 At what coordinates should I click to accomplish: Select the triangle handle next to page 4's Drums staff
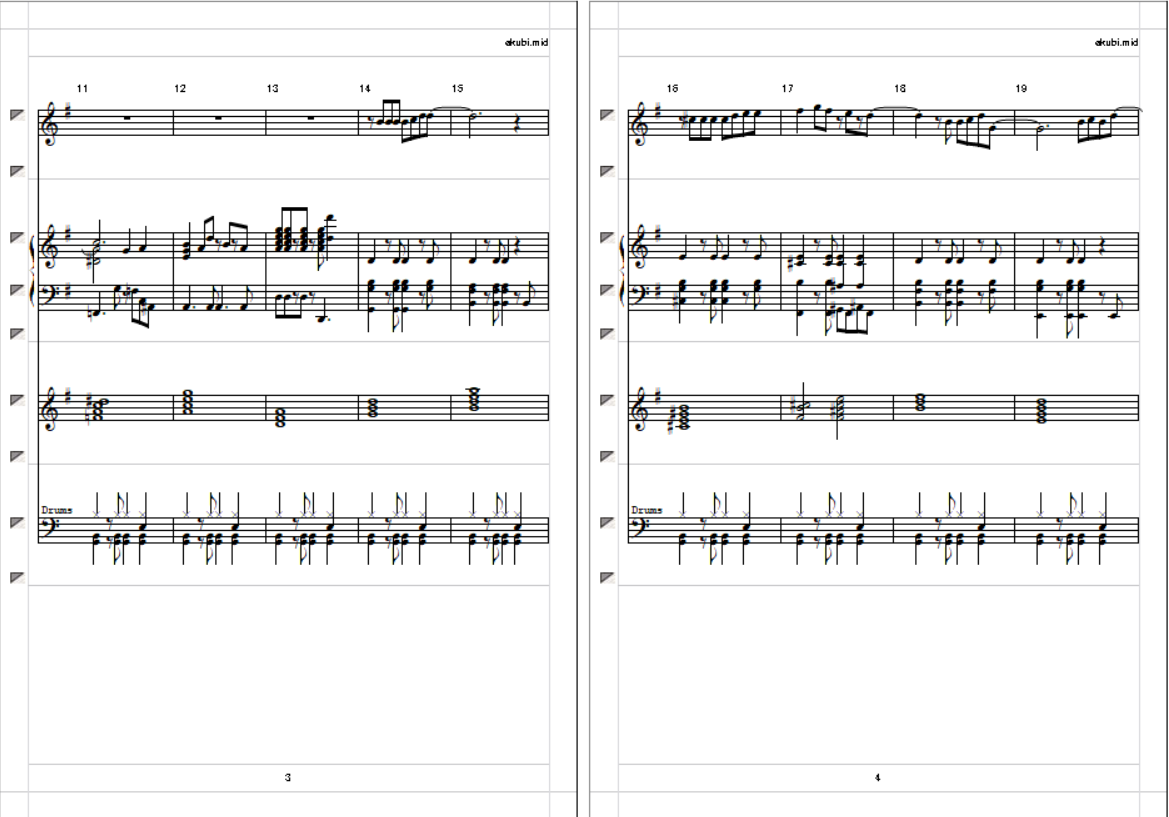point(607,523)
